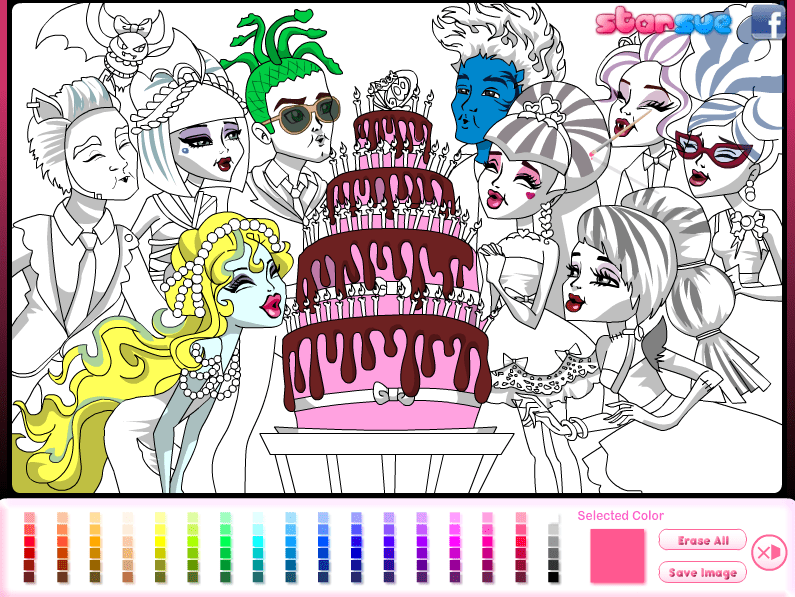The image size is (795, 597).
Task: Open the starsue logo link
Action: [x=663, y=22]
